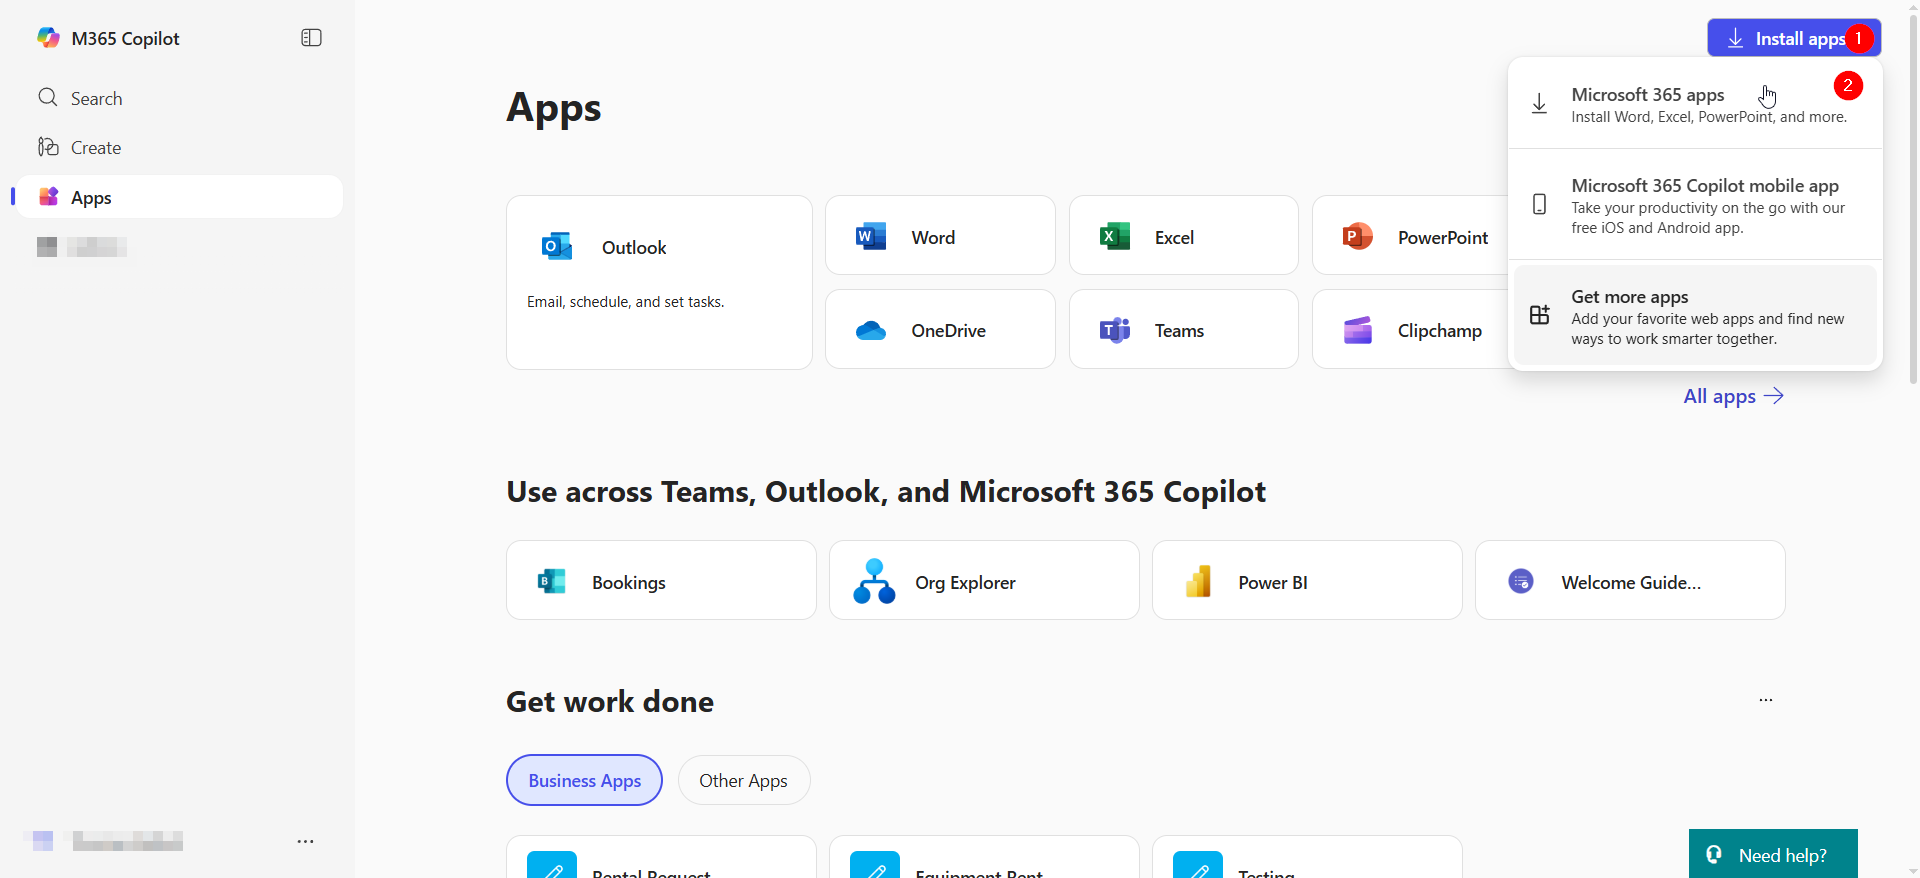Open account options ellipsis in sidebar

[305, 842]
